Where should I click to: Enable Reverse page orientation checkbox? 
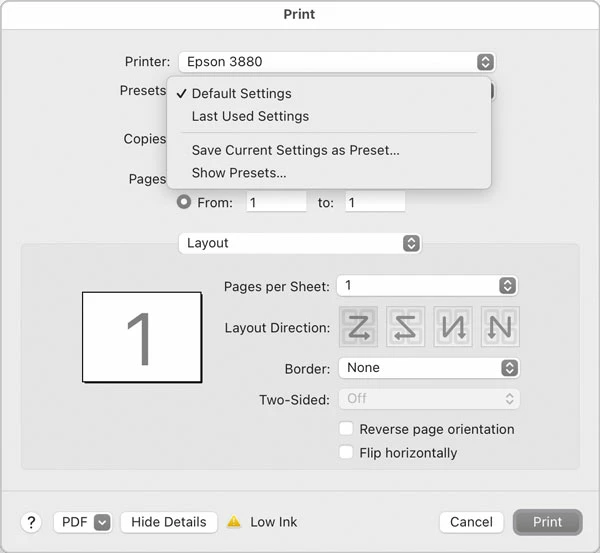(346, 429)
